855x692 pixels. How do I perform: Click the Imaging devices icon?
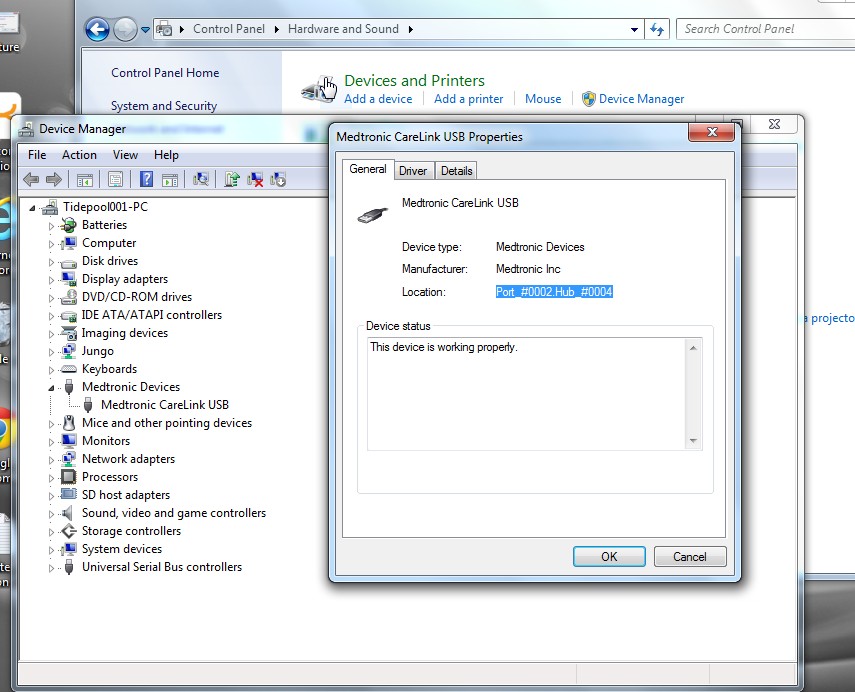pyautogui.click(x=69, y=333)
